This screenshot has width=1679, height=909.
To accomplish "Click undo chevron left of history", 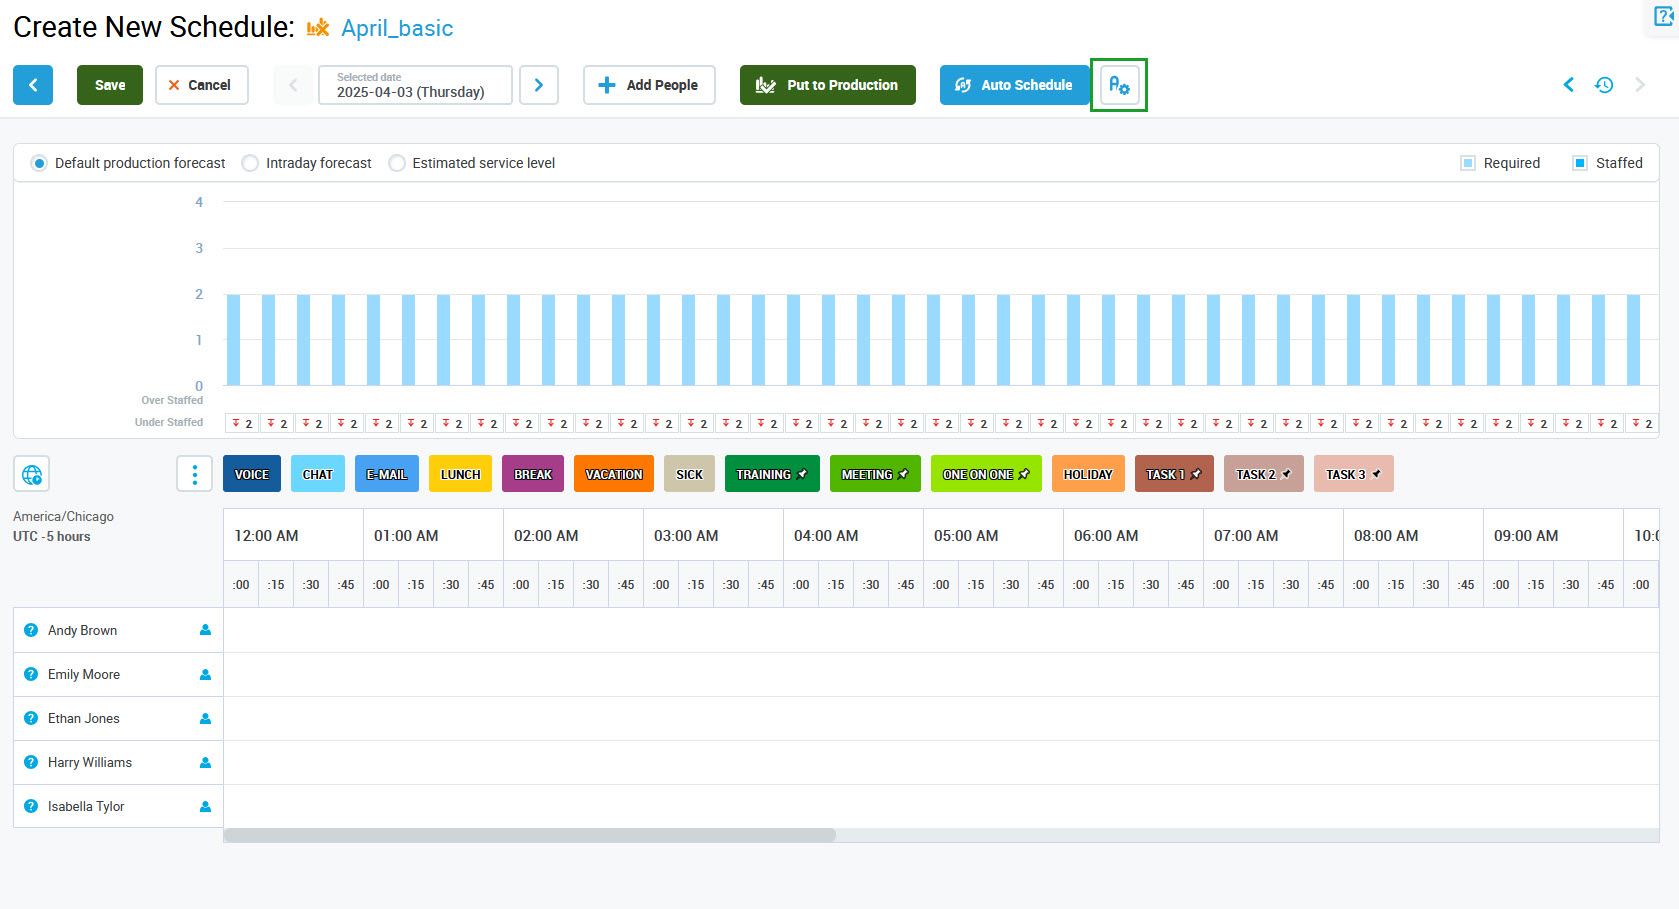I will [1568, 85].
